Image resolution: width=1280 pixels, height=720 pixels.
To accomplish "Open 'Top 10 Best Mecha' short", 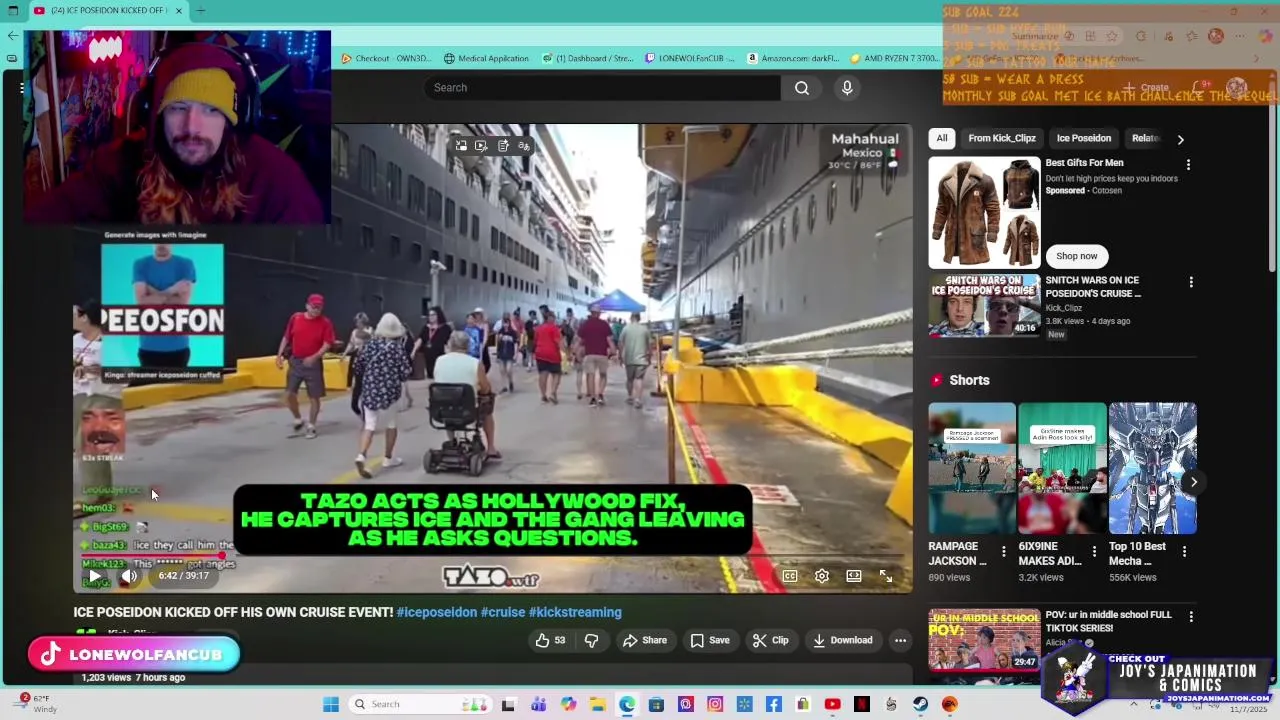I will click(x=1152, y=468).
